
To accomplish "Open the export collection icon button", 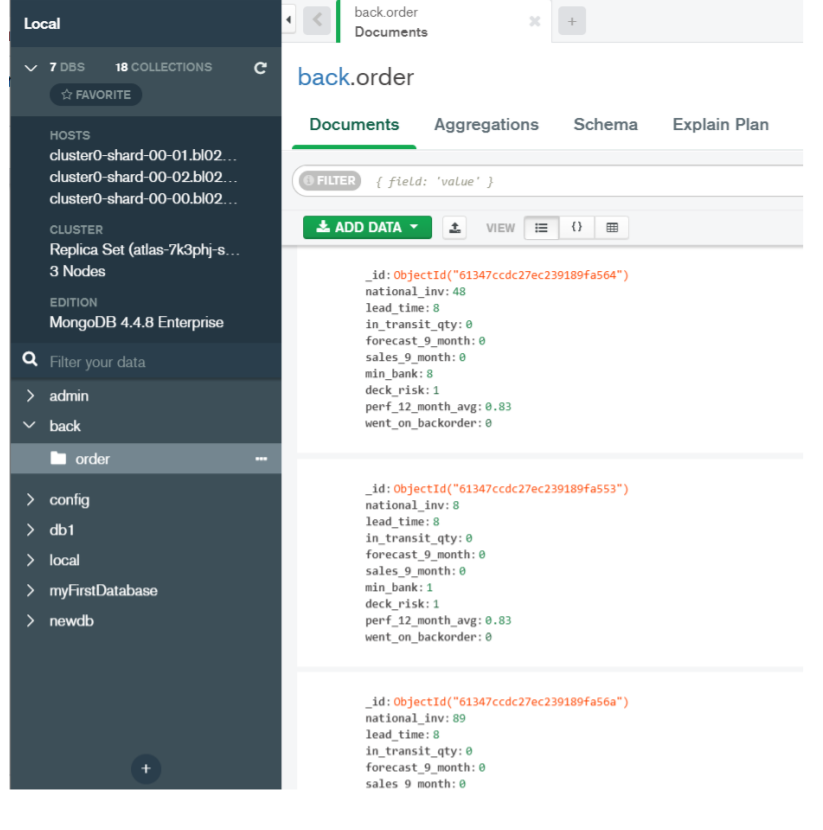I will tap(454, 228).
